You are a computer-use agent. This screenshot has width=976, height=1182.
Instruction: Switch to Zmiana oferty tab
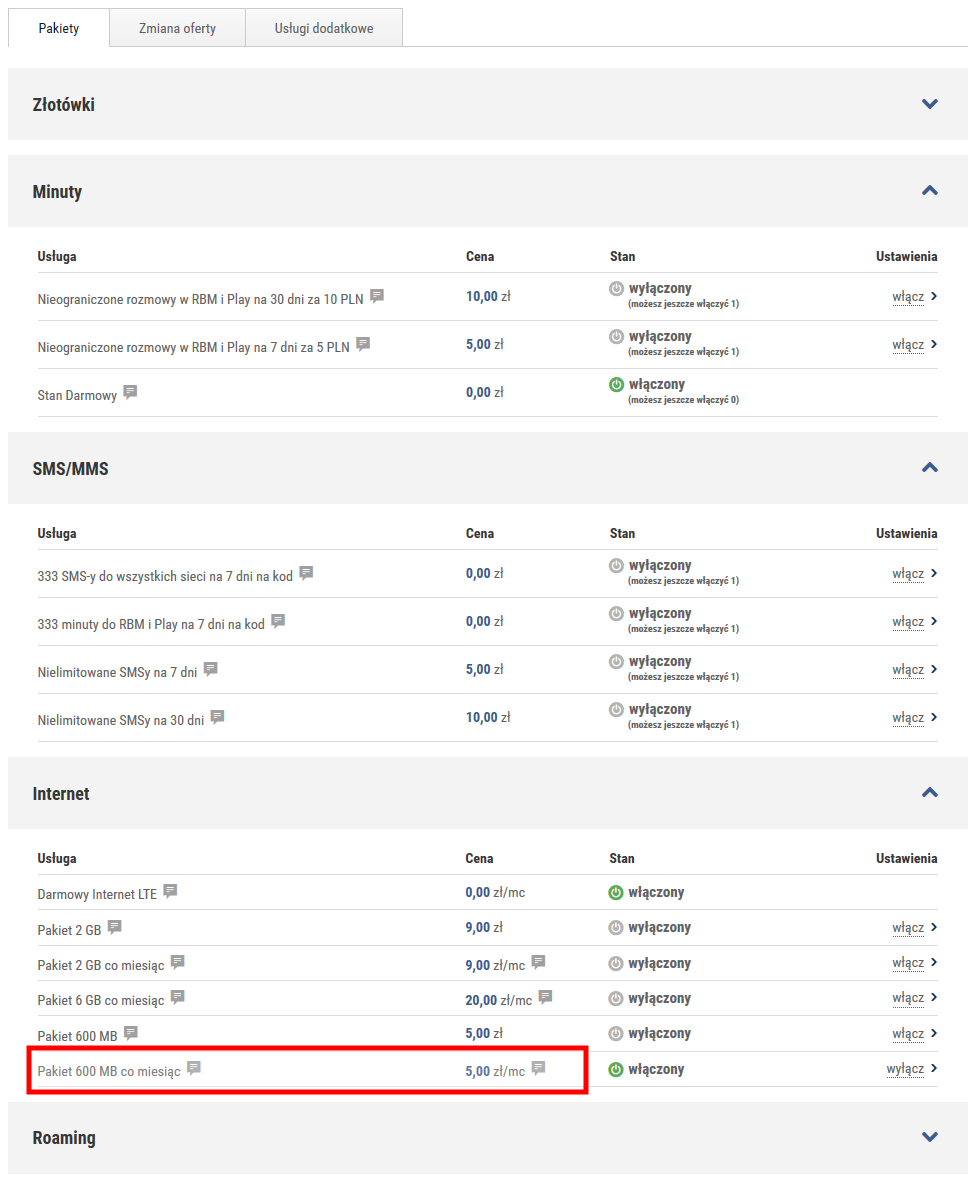click(x=177, y=28)
